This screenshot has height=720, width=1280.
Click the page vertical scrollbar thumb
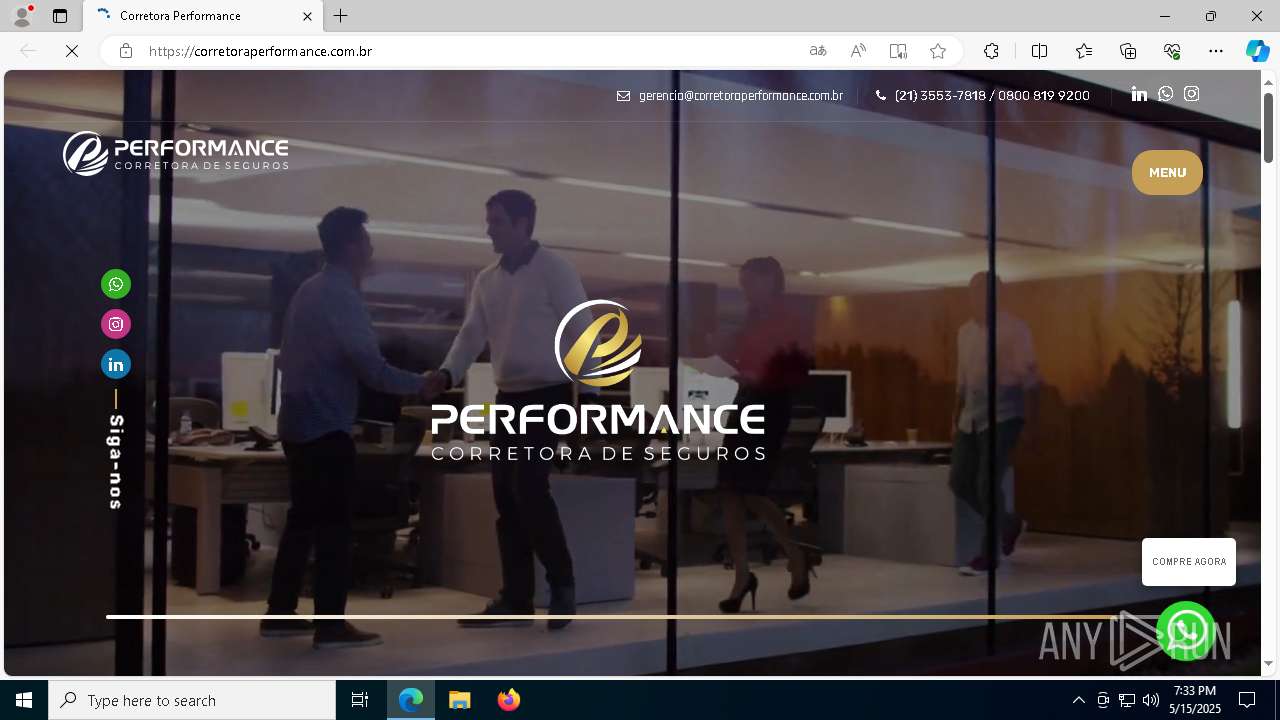click(x=1269, y=127)
